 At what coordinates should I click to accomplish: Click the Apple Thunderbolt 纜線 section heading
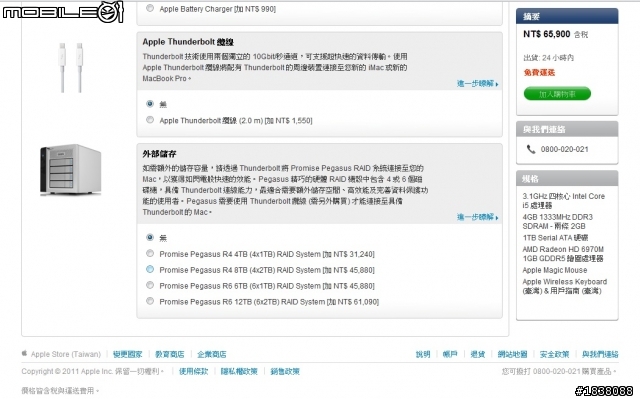click(x=188, y=42)
